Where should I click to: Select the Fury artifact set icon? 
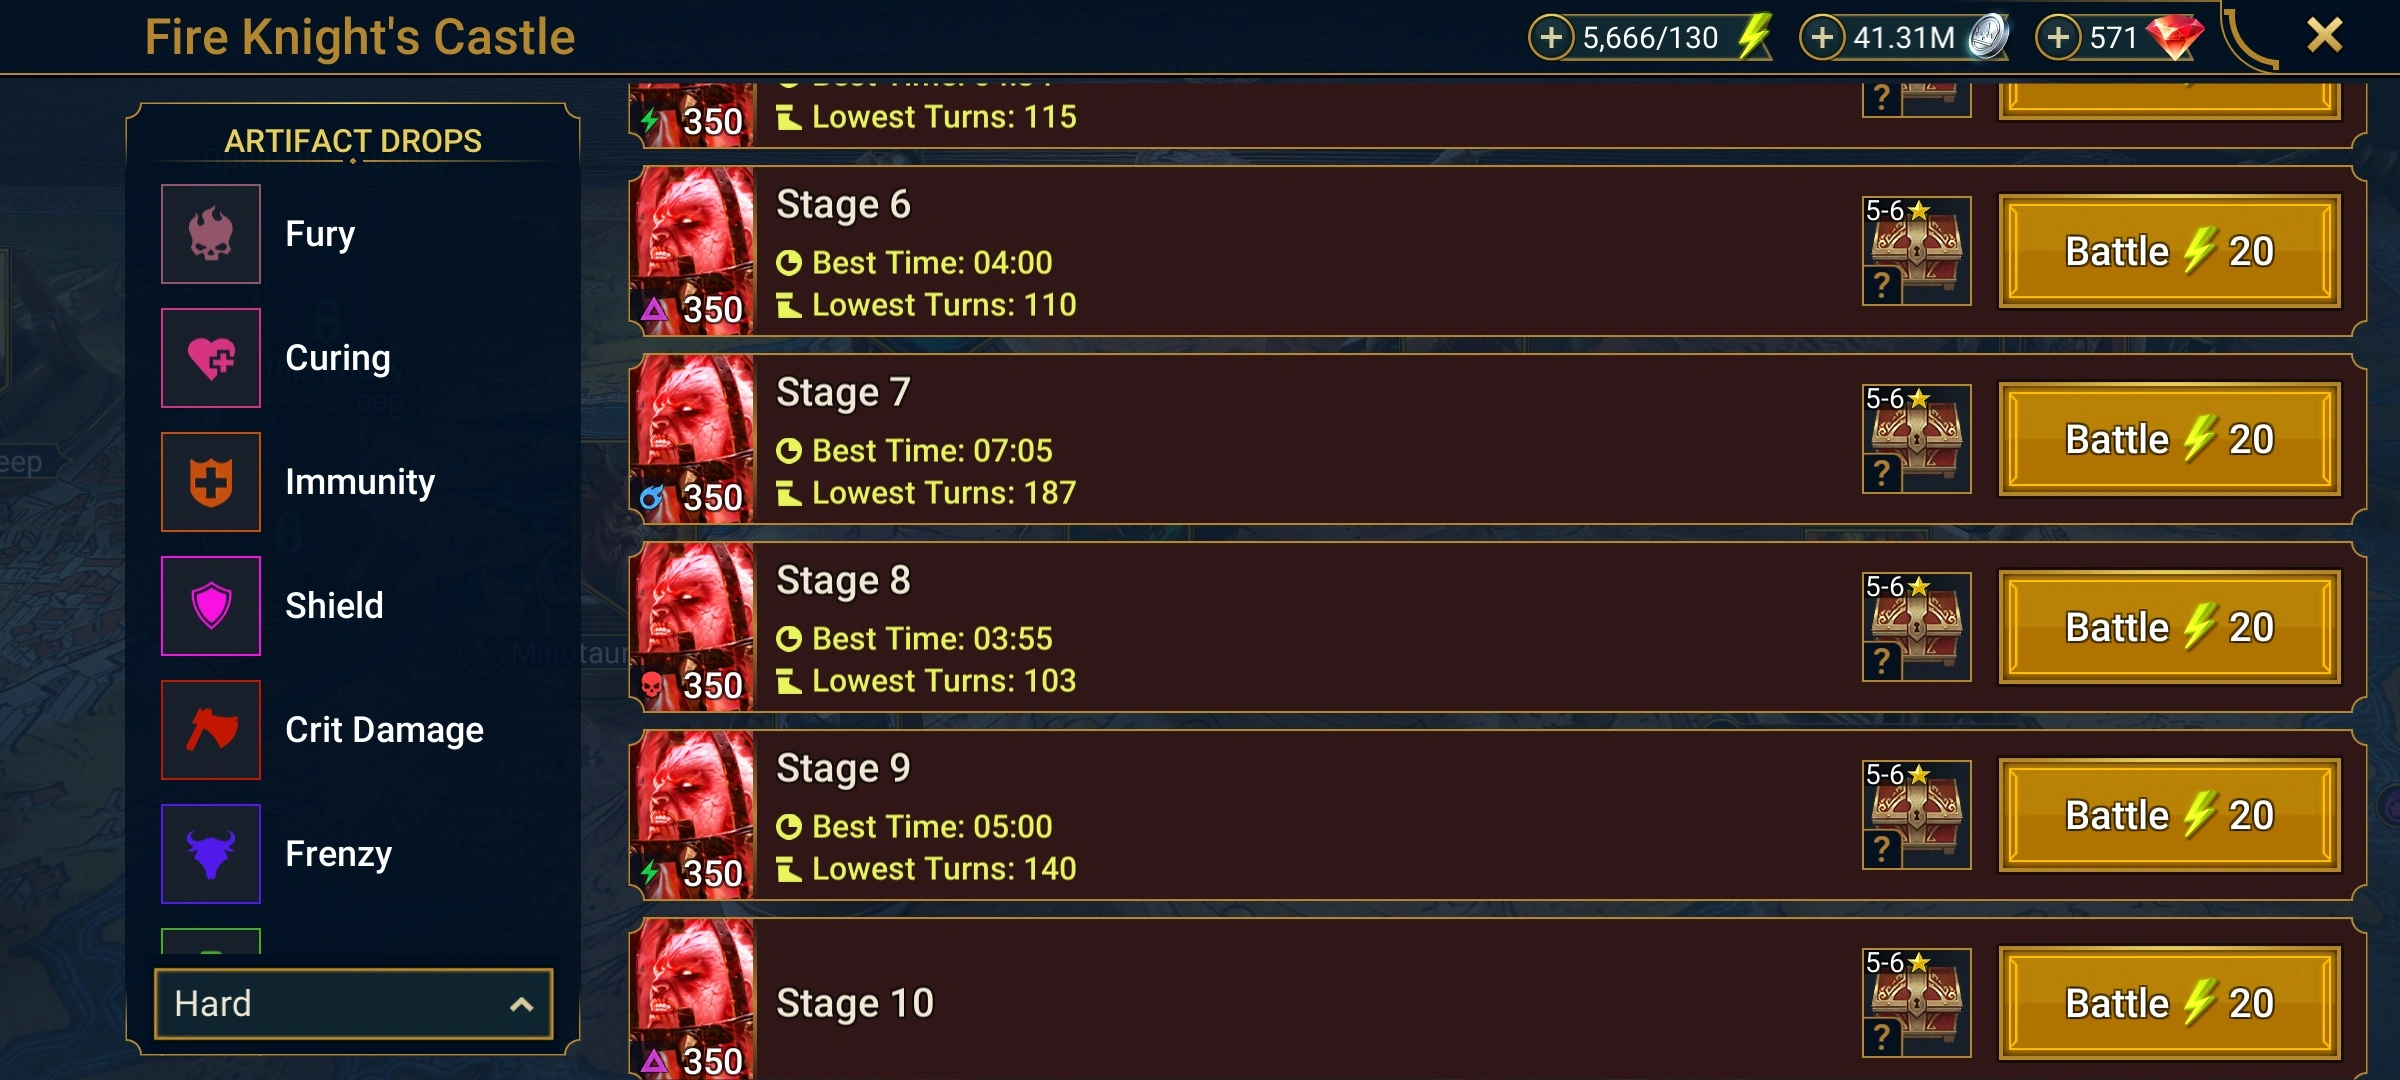211,234
